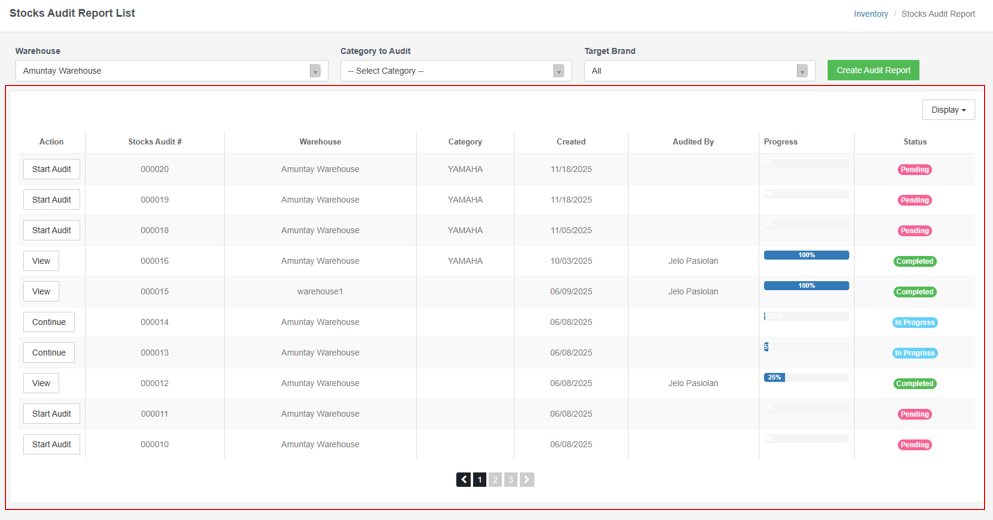Open the Target Brand dropdown
The height and width of the screenshot is (520, 993).
point(699,71)
